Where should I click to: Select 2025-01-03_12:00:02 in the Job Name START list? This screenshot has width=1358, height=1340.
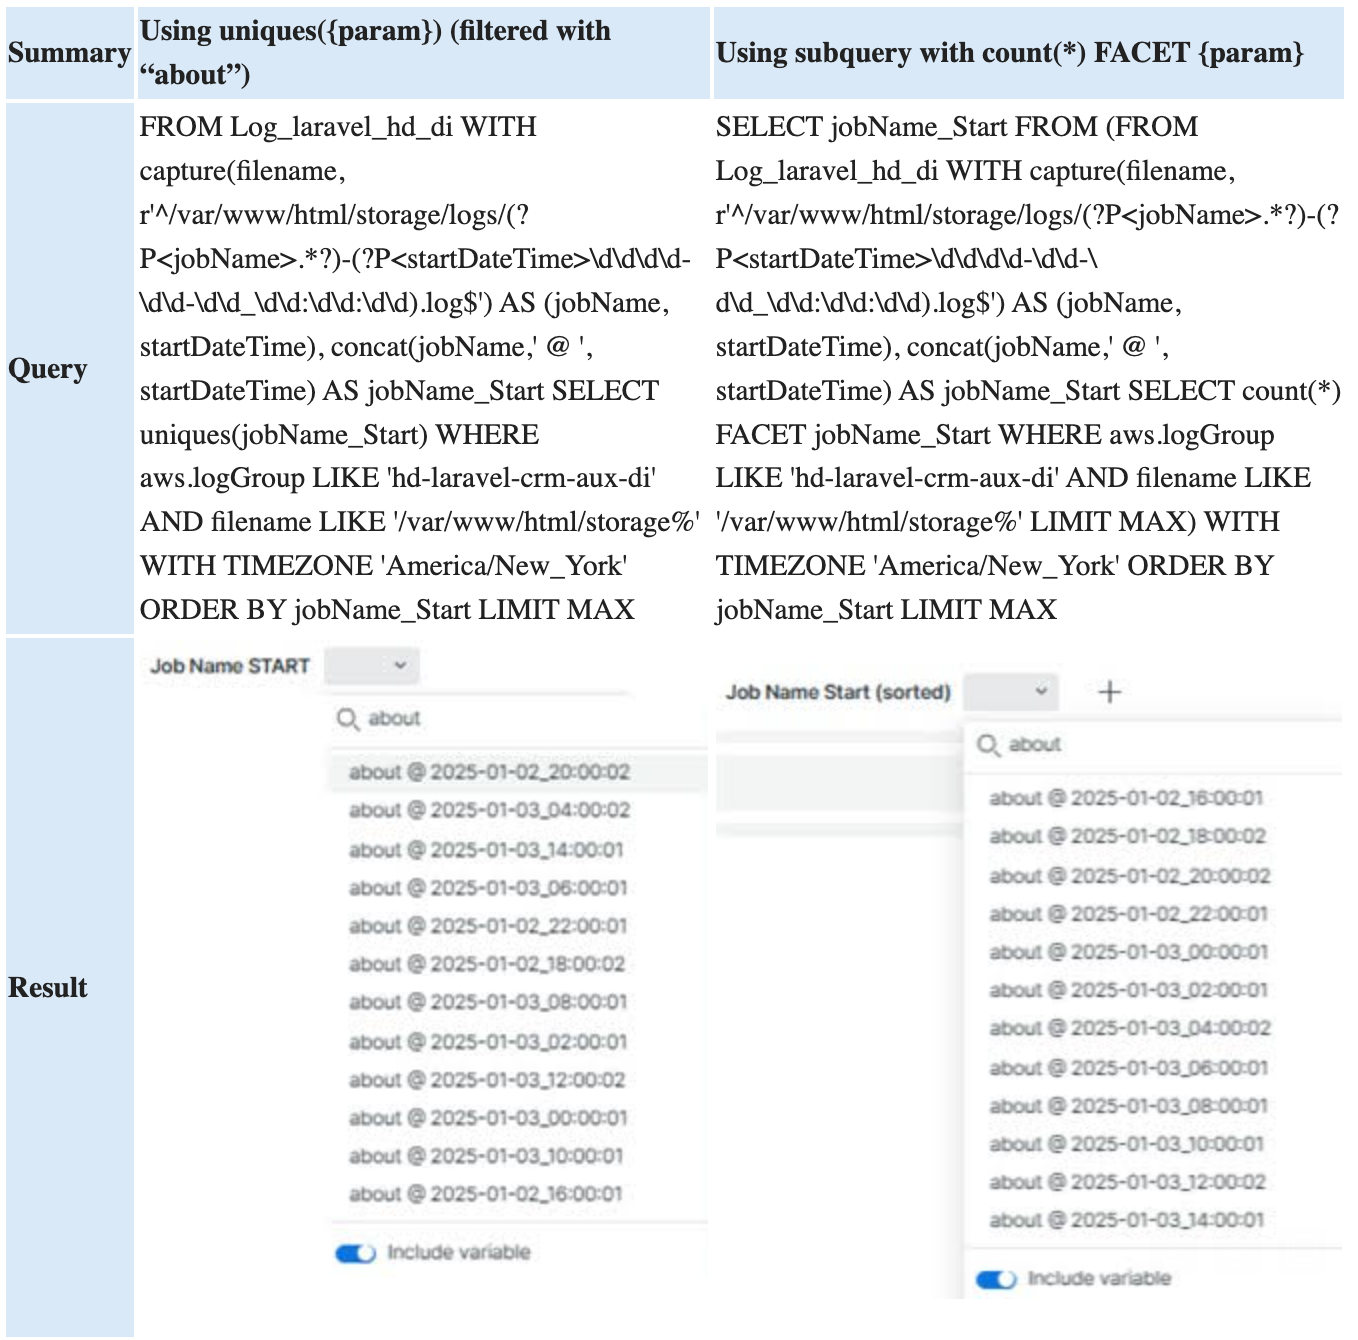coord(487,1080)
